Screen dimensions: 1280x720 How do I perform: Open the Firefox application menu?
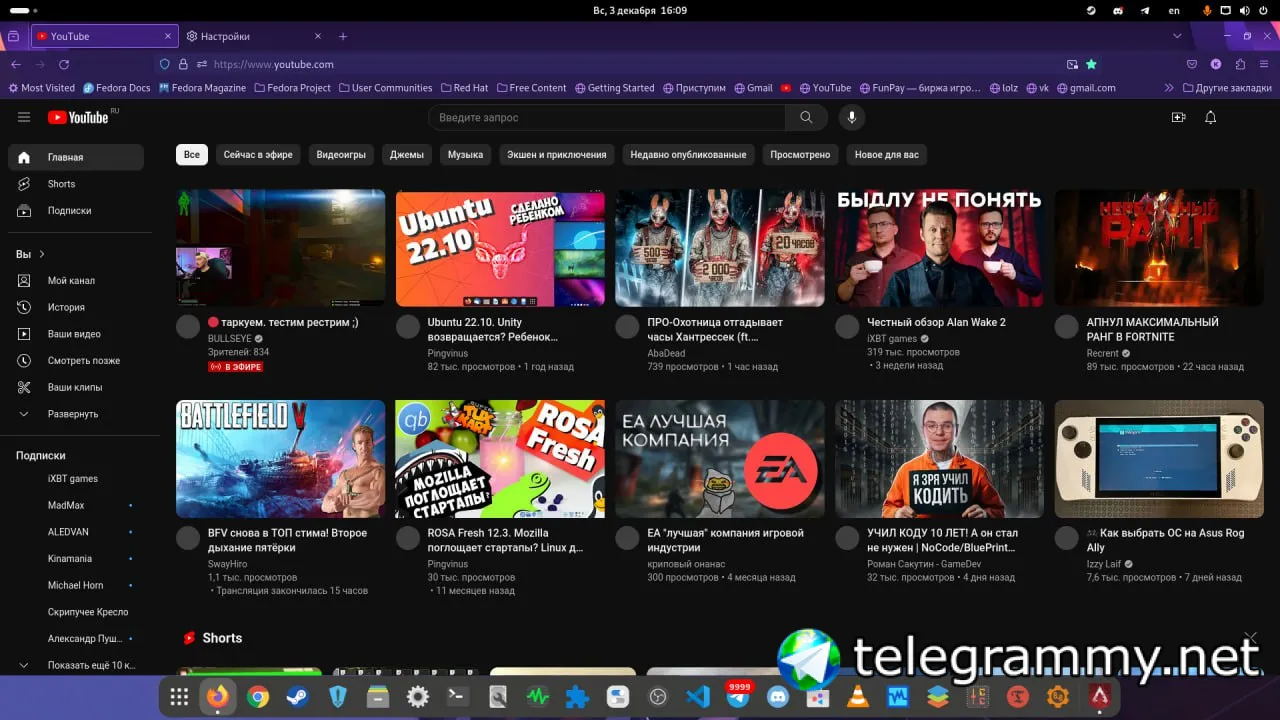click(x=1264, y=64)
